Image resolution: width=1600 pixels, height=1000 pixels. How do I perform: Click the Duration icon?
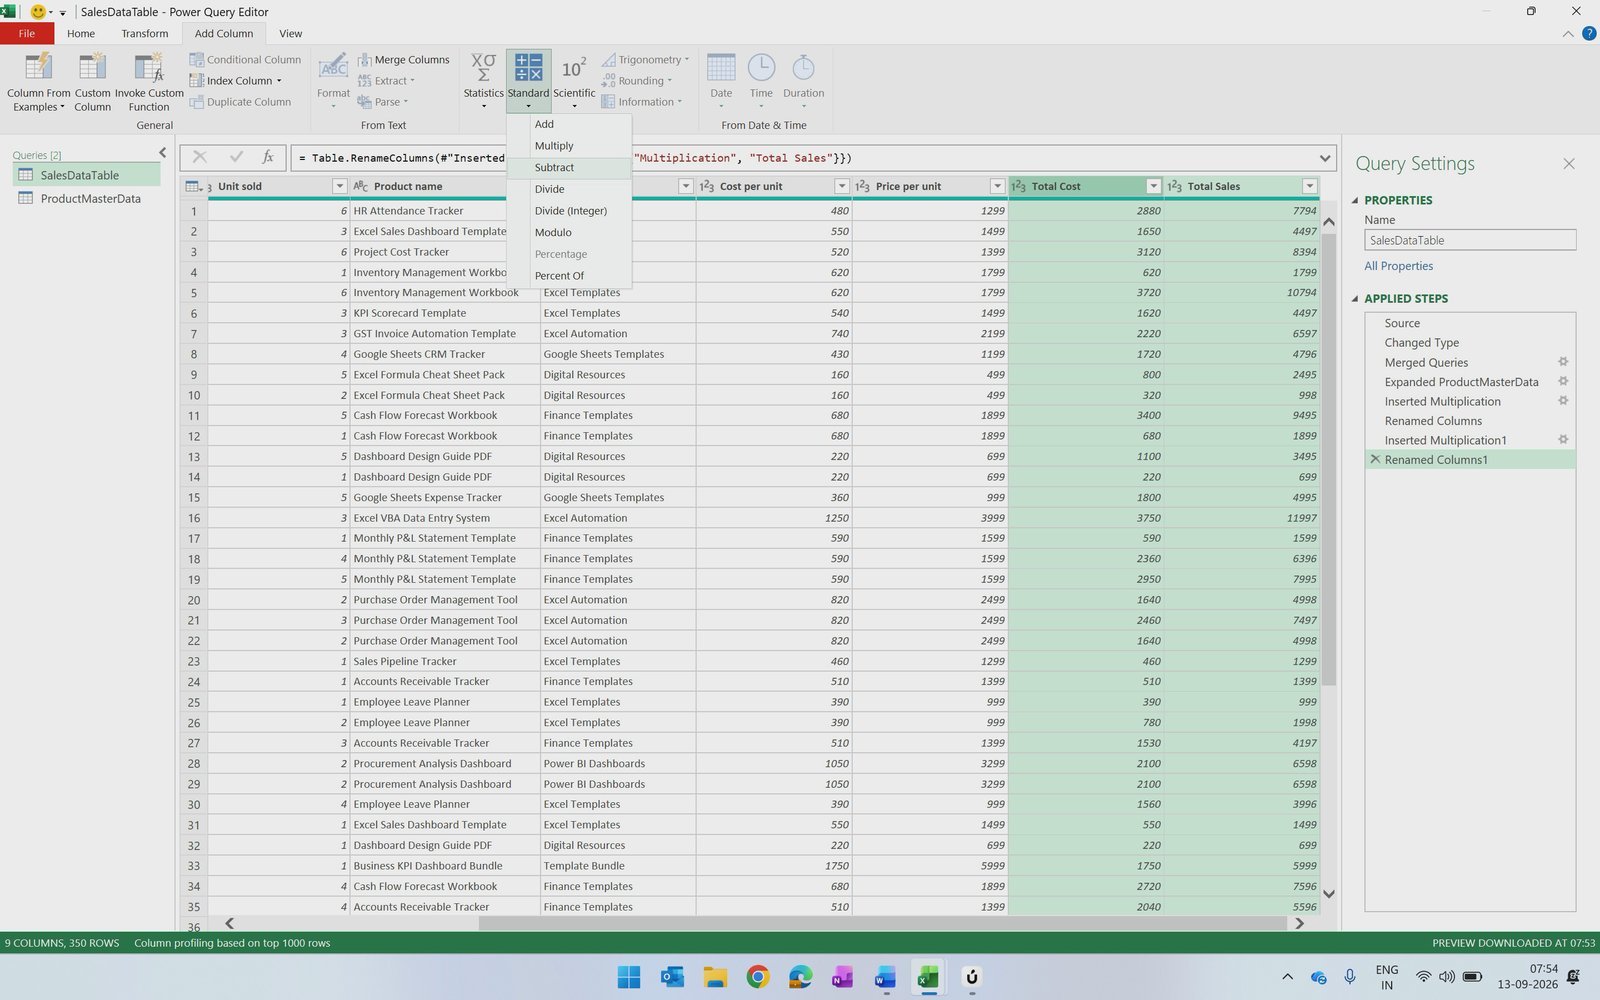(x=803, y=68)
